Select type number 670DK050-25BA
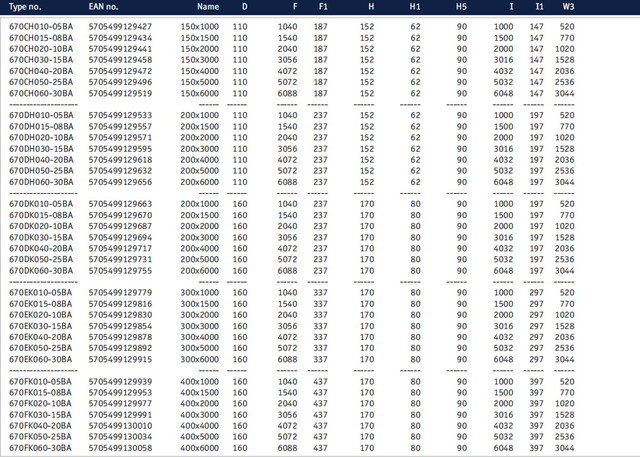The width and height of the screenshot is (640, 457). (x=41, y=260)
